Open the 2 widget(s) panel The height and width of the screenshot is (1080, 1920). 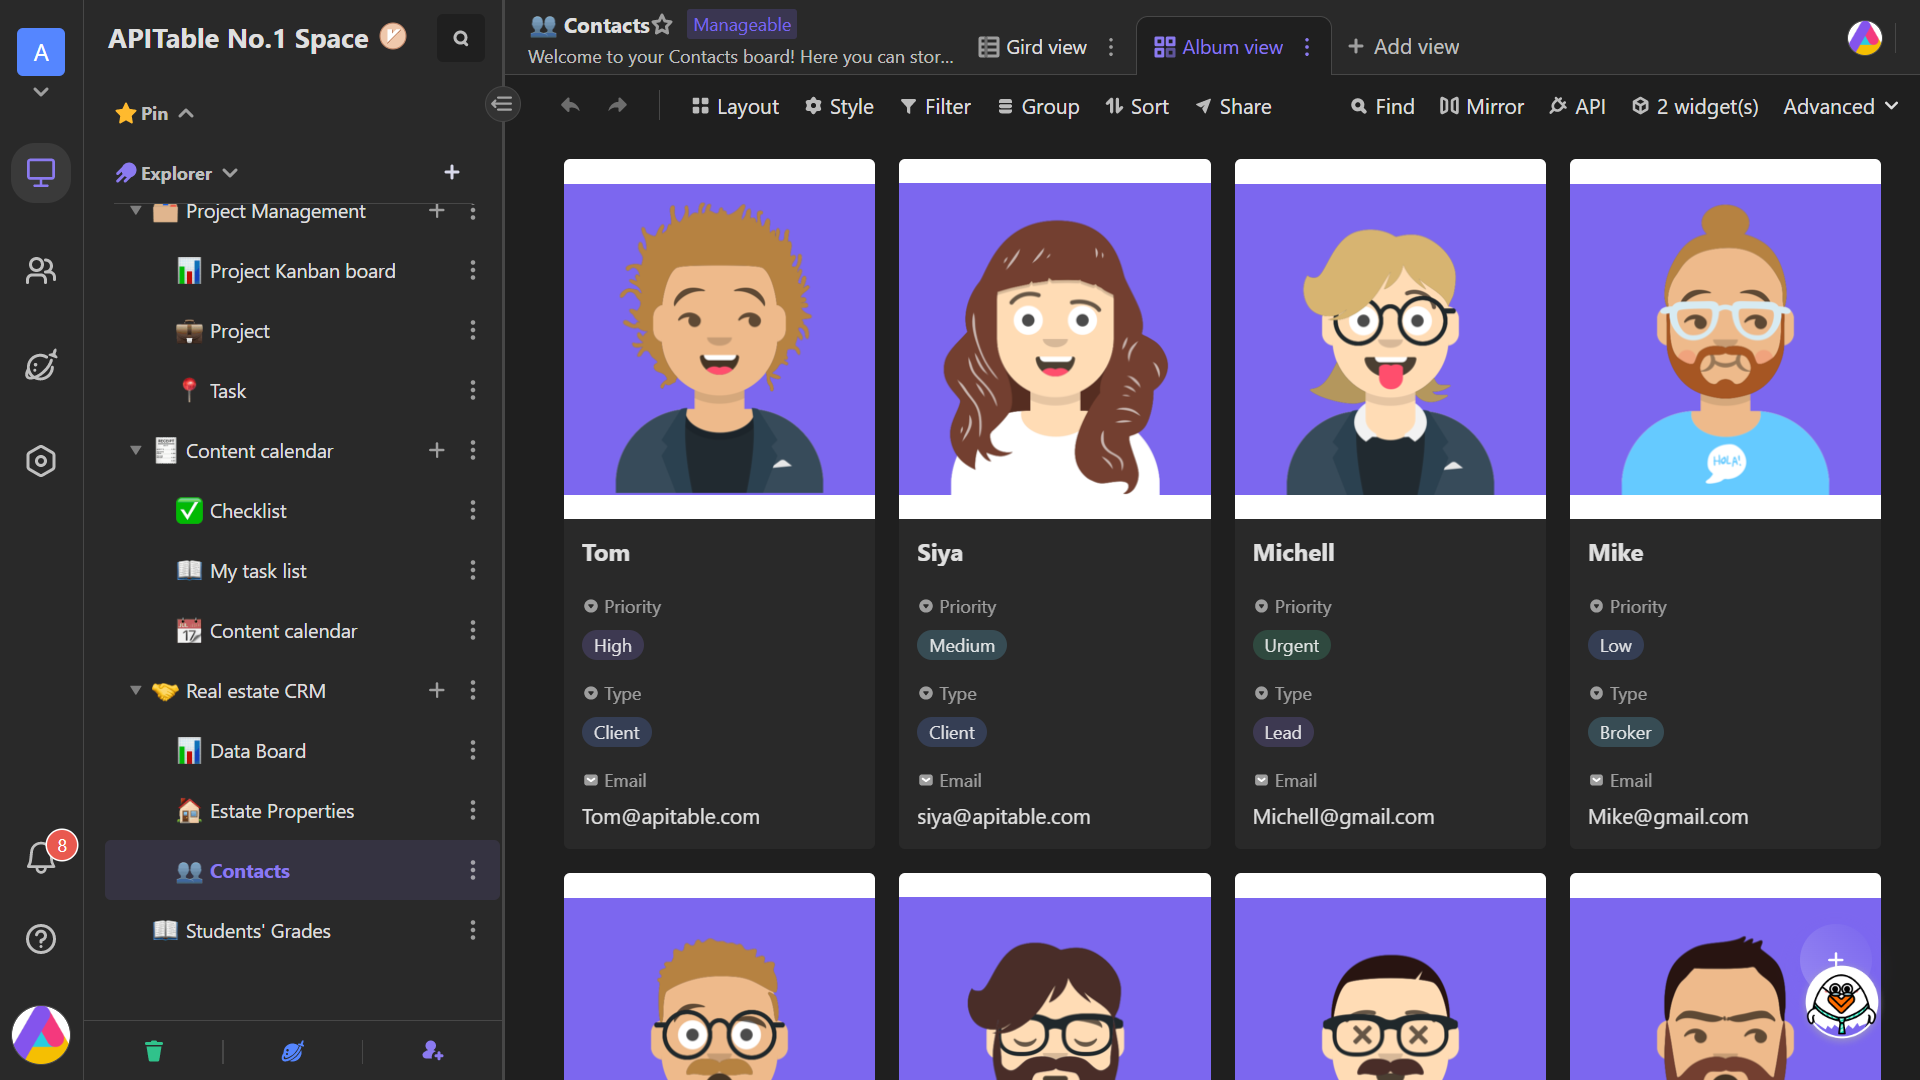point(1695,106)
